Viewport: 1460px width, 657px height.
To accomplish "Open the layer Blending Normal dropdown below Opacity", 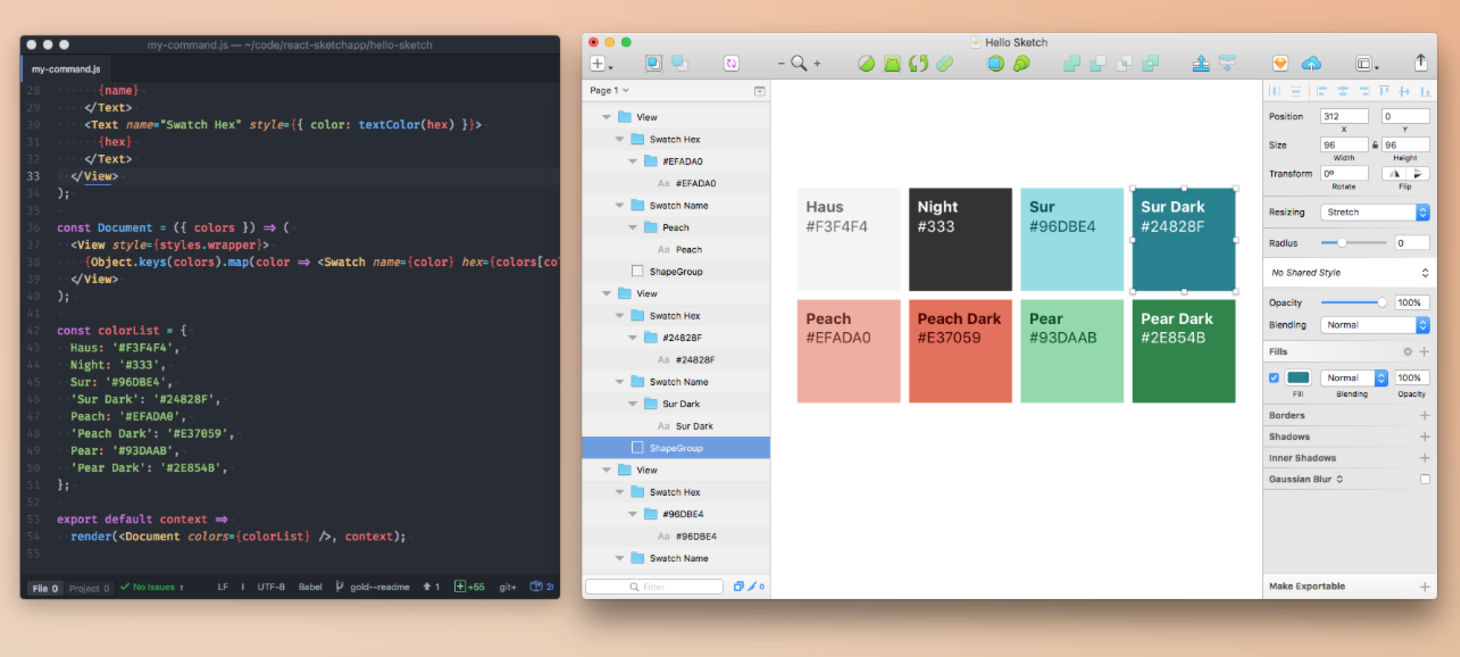I will point(1375,325).
